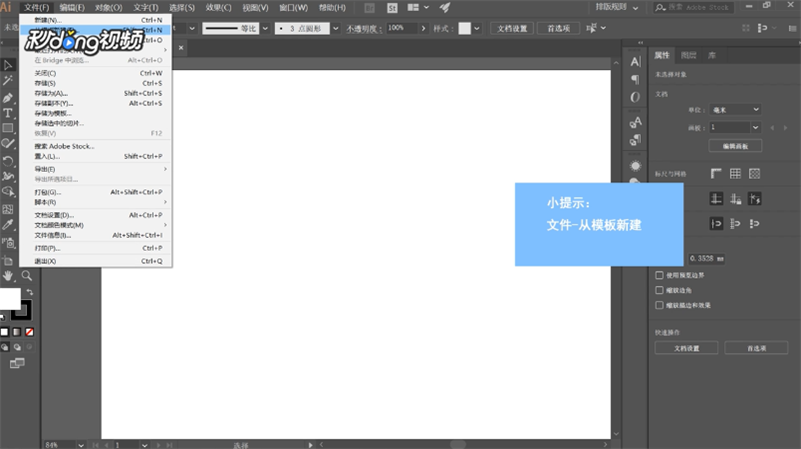This screenshot has height=449, width=801.
Task: Click the 0.3528 mm value field
Action: click(706, 258)
